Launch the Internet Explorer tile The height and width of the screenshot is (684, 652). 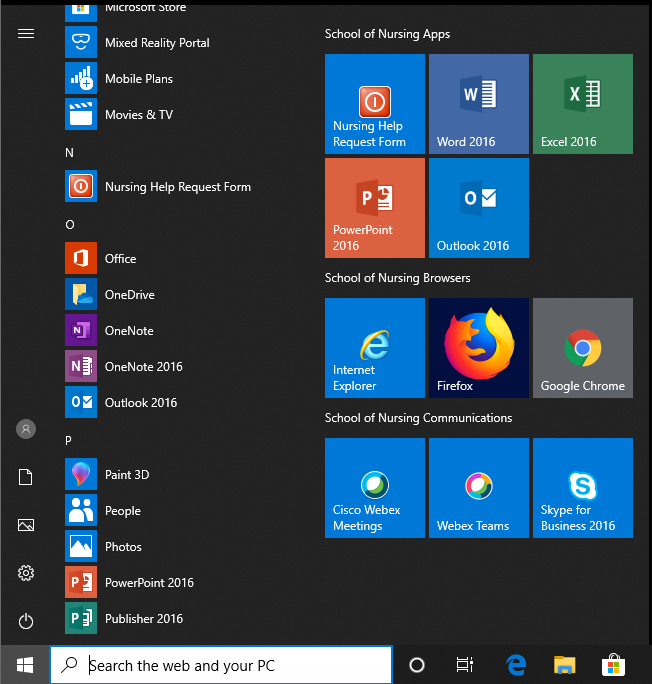374,348
